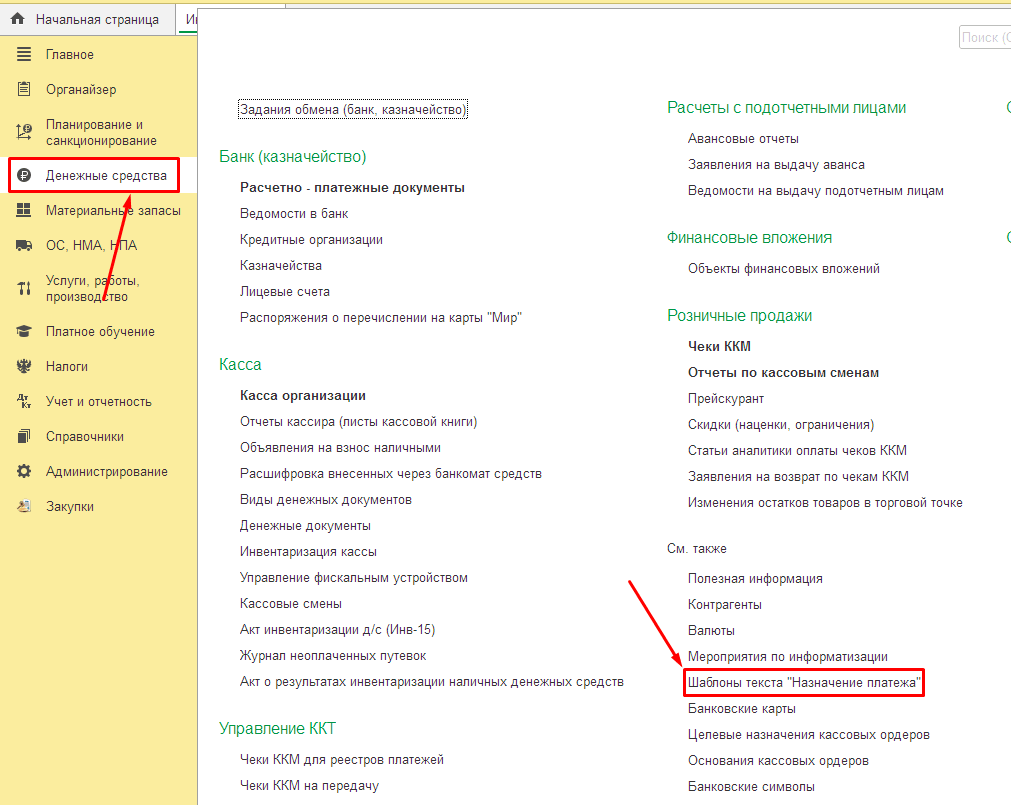Image resolution: width=1011 pixels, height=805 pixels.
Task: Click the gear icon for Администрирование
Action: pyautogui.click(x=24, y=471)
